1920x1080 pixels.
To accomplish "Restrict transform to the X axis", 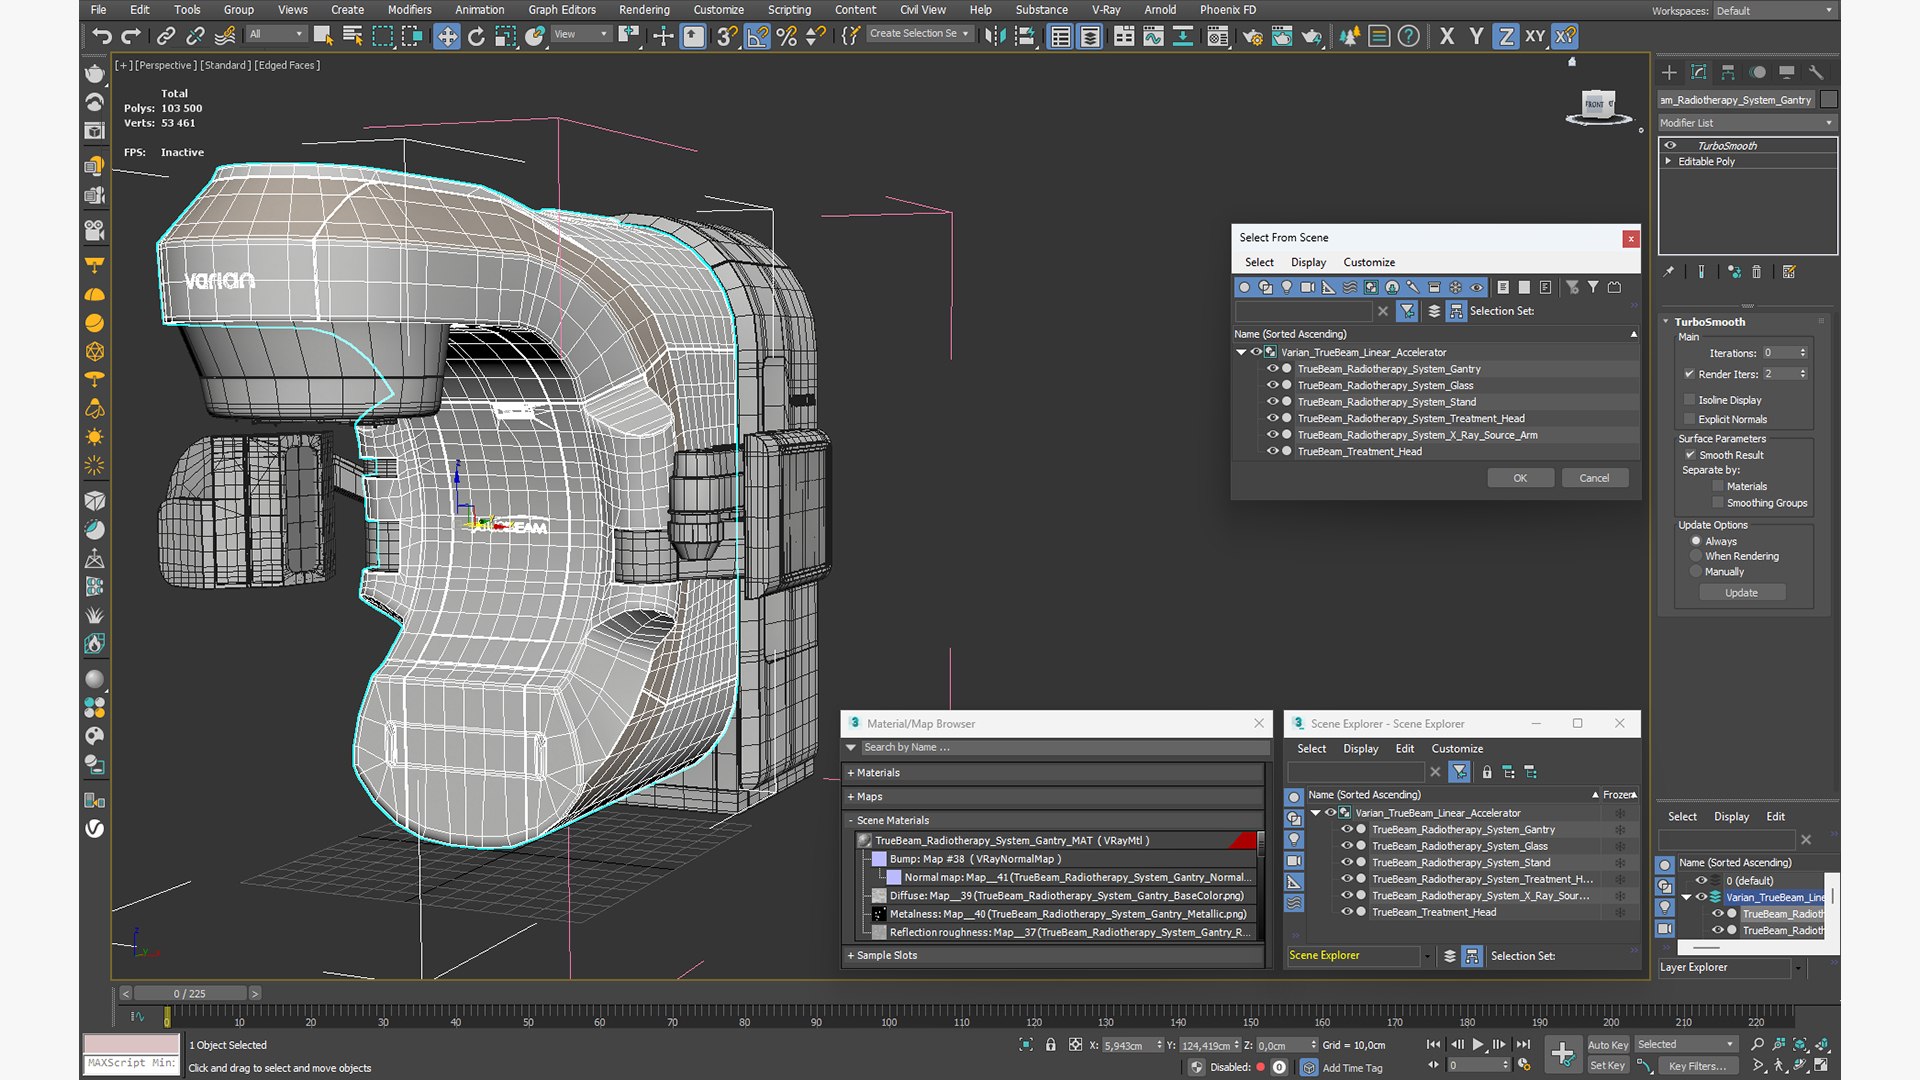I will pos(1447,37).
